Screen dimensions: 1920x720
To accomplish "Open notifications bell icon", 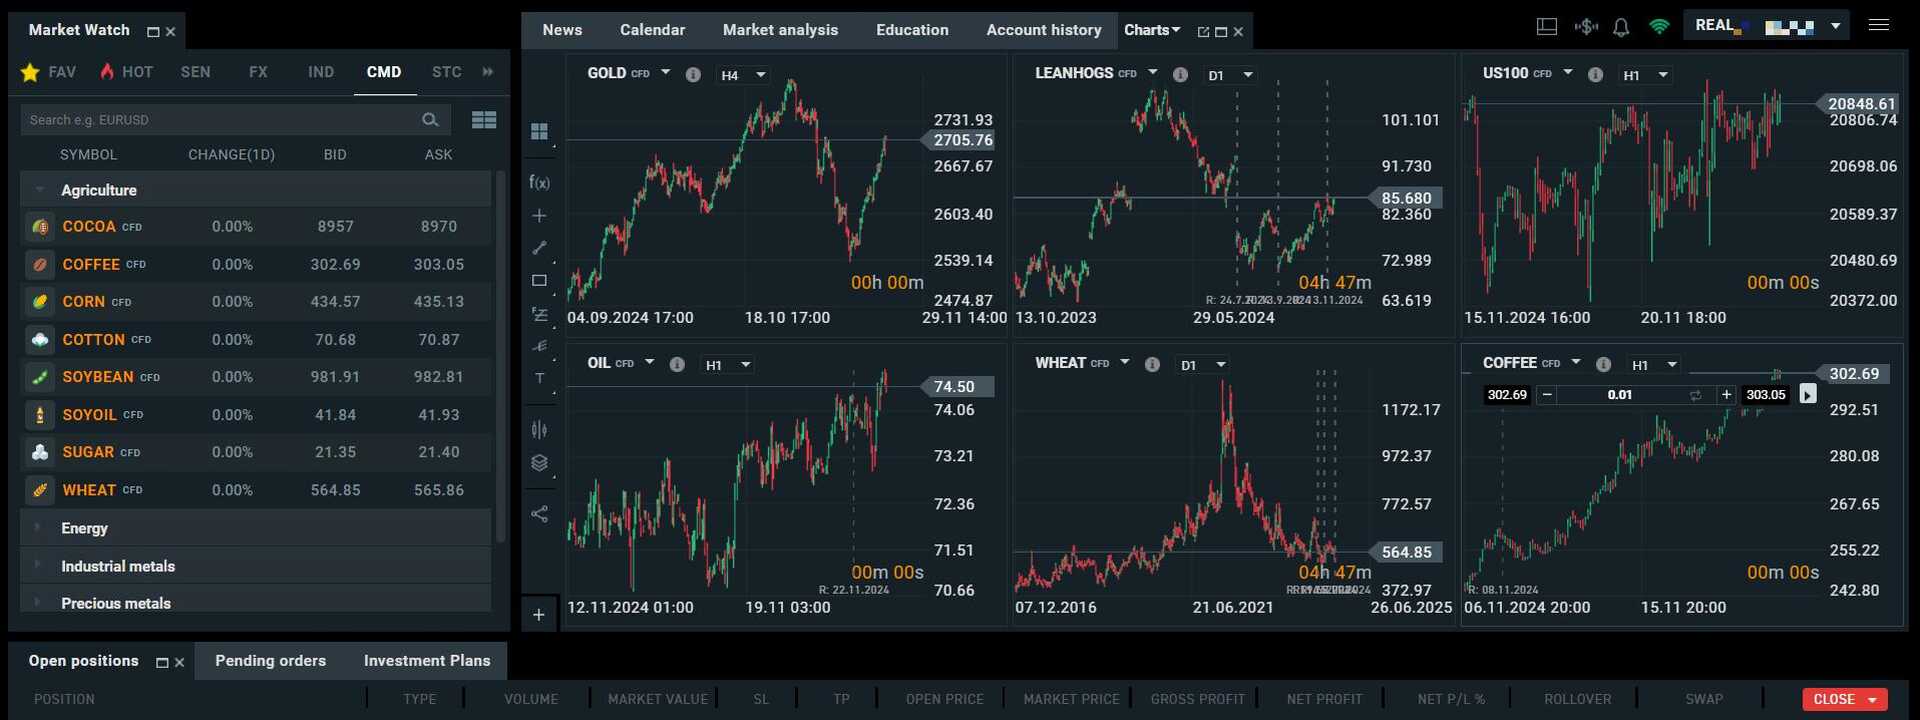I will tap(1621, 27).
